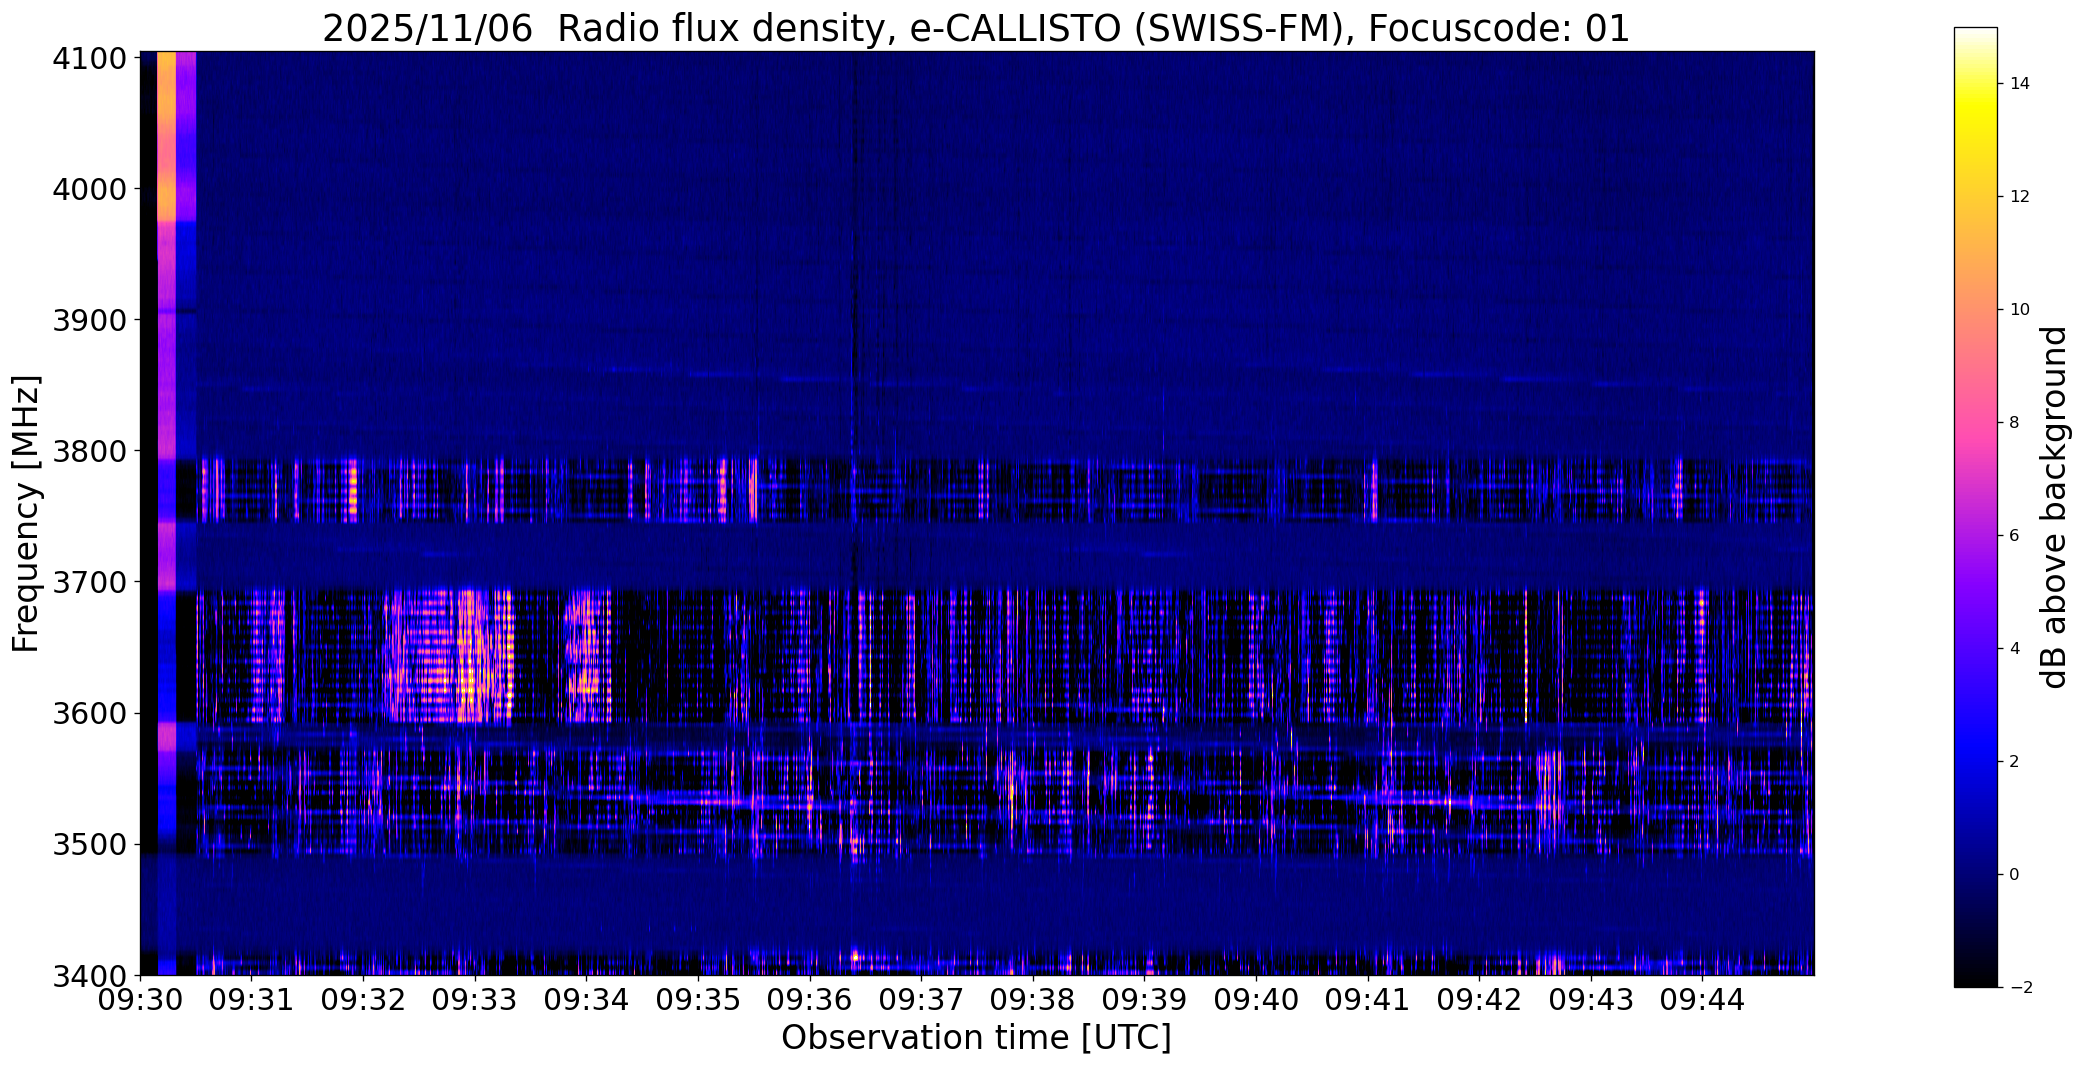Click the time tick label "09:35"
The width and height of the screenshot is (2085, 1067).
[x=698, y=1000]
